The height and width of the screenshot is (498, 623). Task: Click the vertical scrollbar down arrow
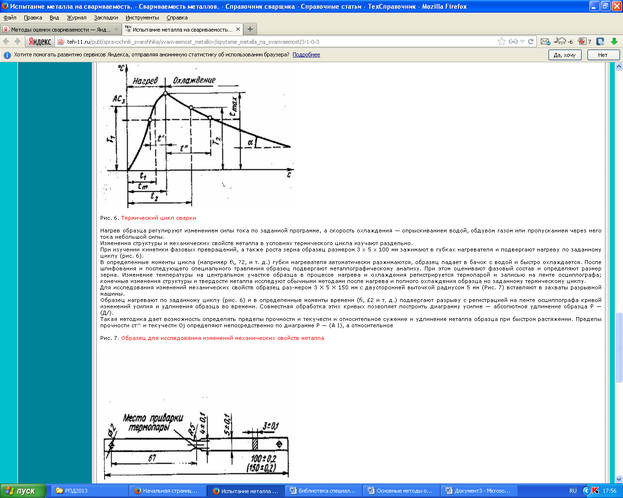(619, 479)
